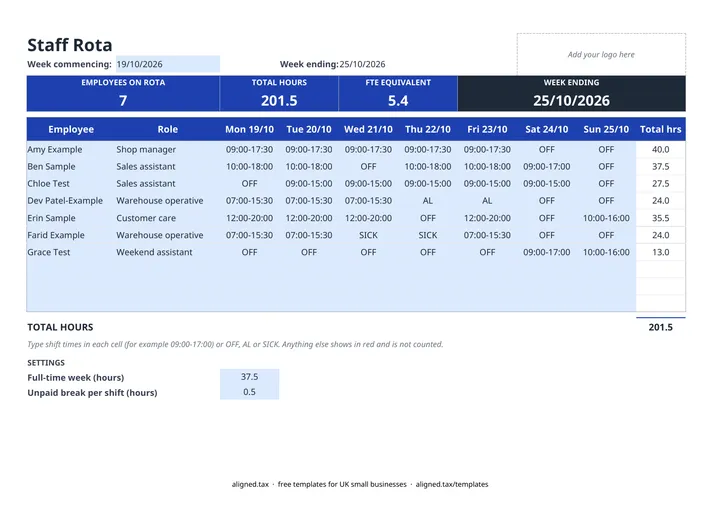Select the 'Farid Example' employee cell
The width and height of the screenshot is (720, 509).
(71, 235)
